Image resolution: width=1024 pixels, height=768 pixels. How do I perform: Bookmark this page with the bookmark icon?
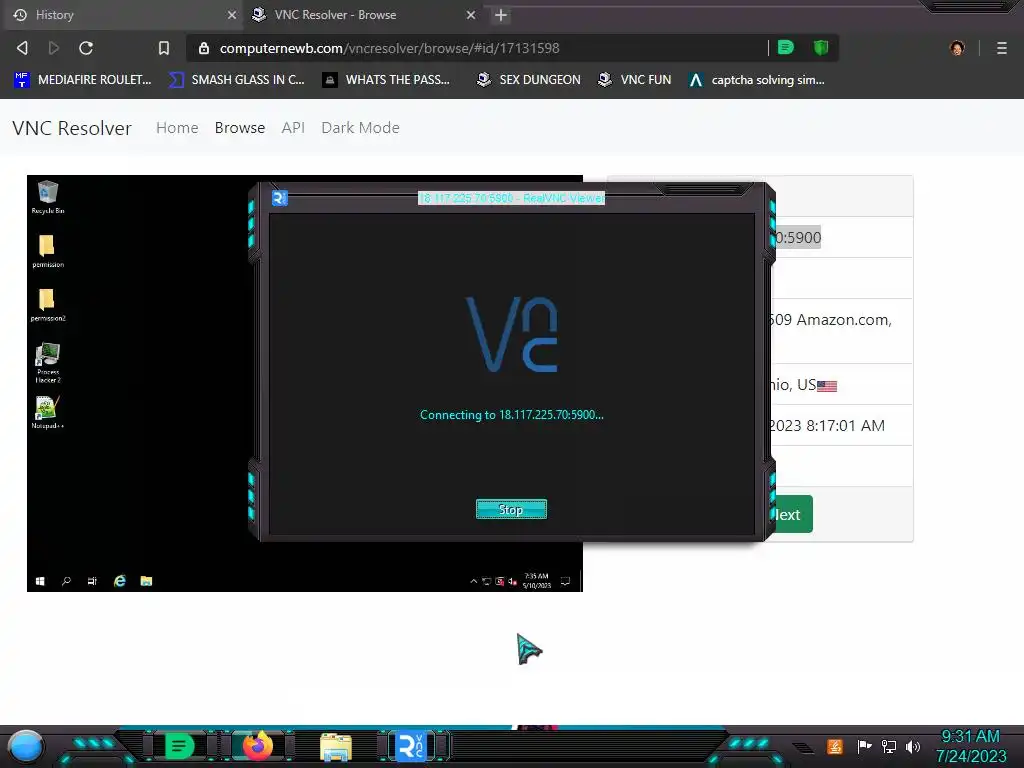point(164,48)
